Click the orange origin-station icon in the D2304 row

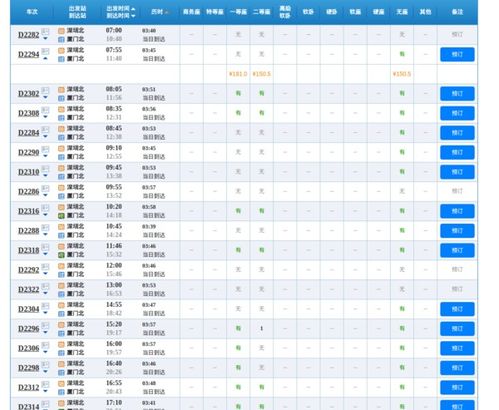coord(61,305)
